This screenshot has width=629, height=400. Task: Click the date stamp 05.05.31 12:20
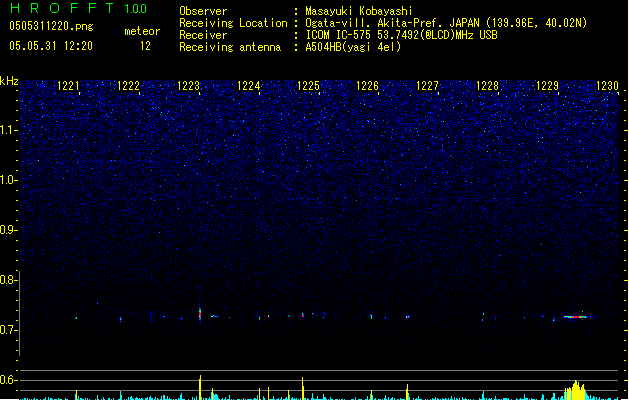coord(51,46)
